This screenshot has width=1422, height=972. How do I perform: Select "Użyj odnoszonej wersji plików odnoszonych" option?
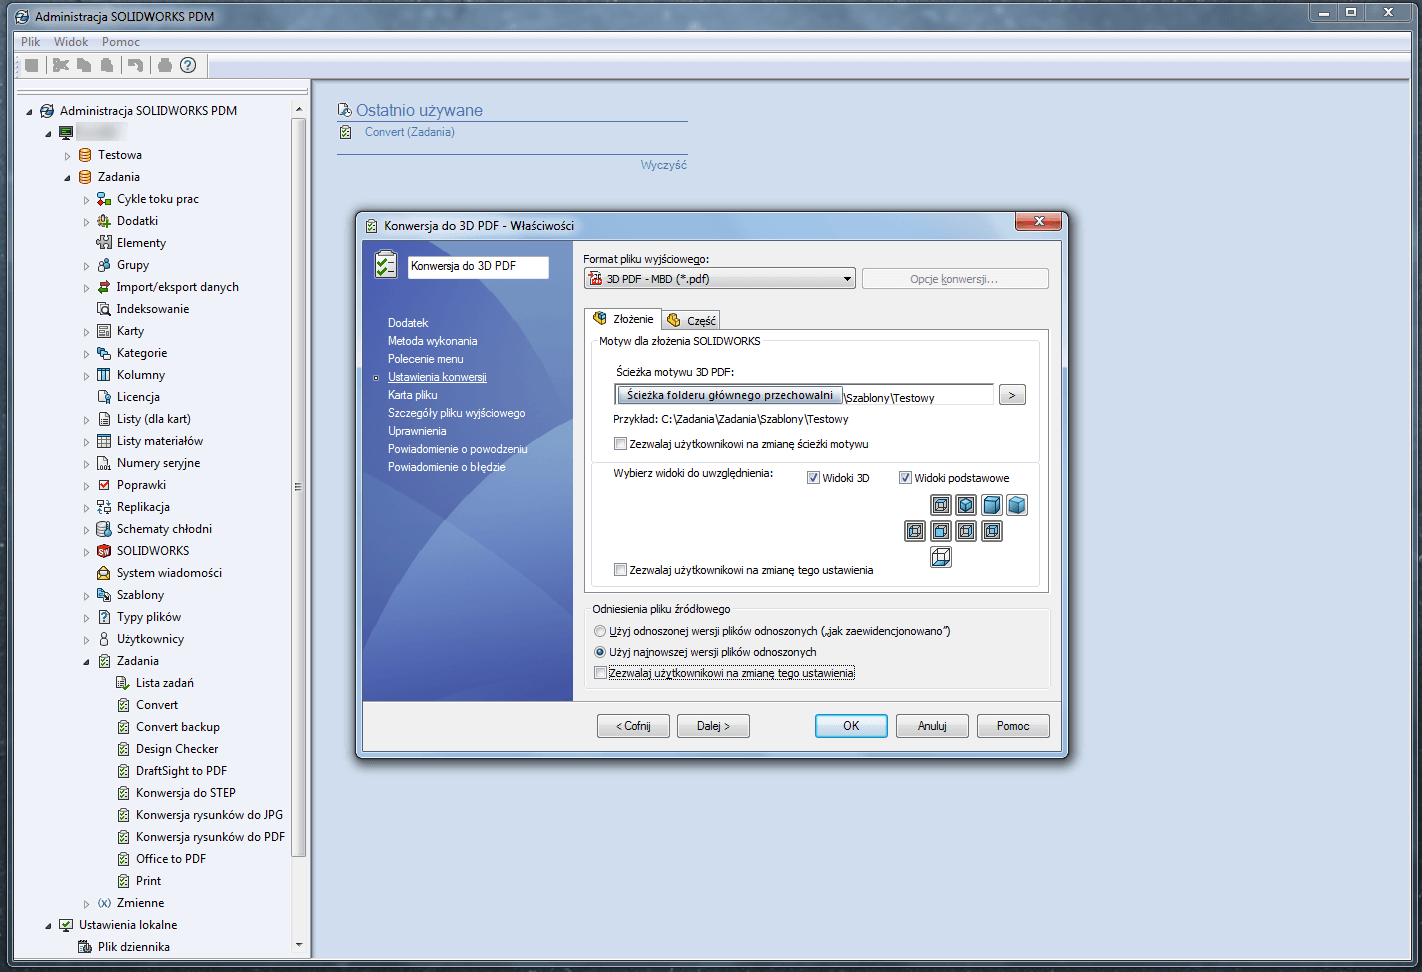(x=600, y=631)
